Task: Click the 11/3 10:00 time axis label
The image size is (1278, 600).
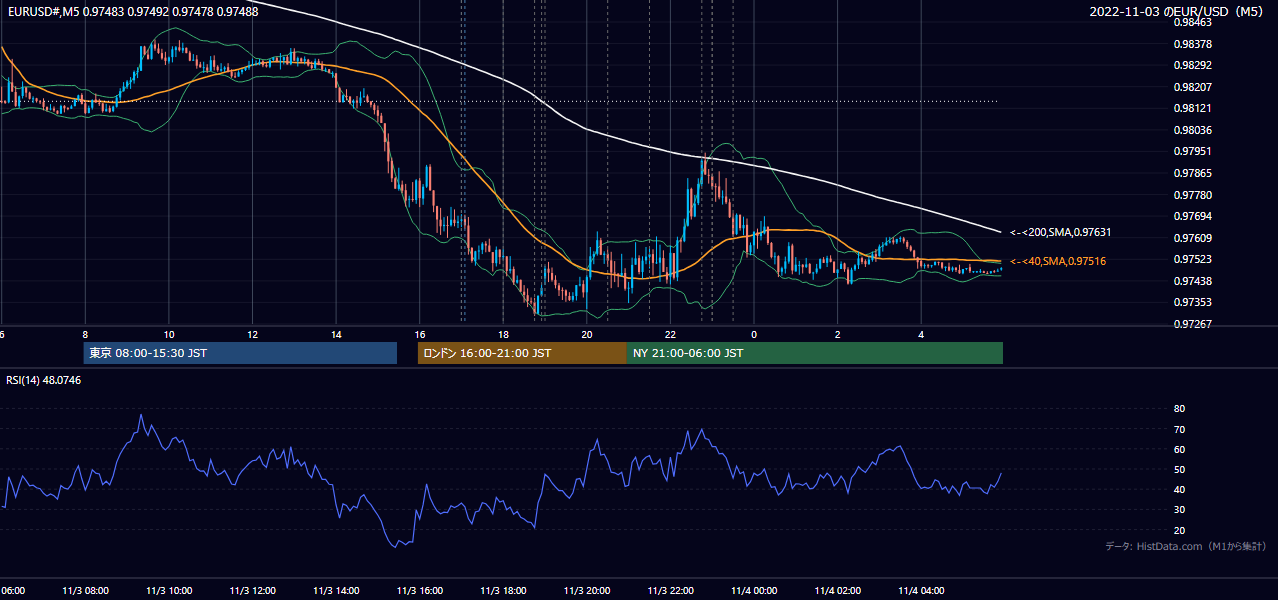Action: point(169,590)
